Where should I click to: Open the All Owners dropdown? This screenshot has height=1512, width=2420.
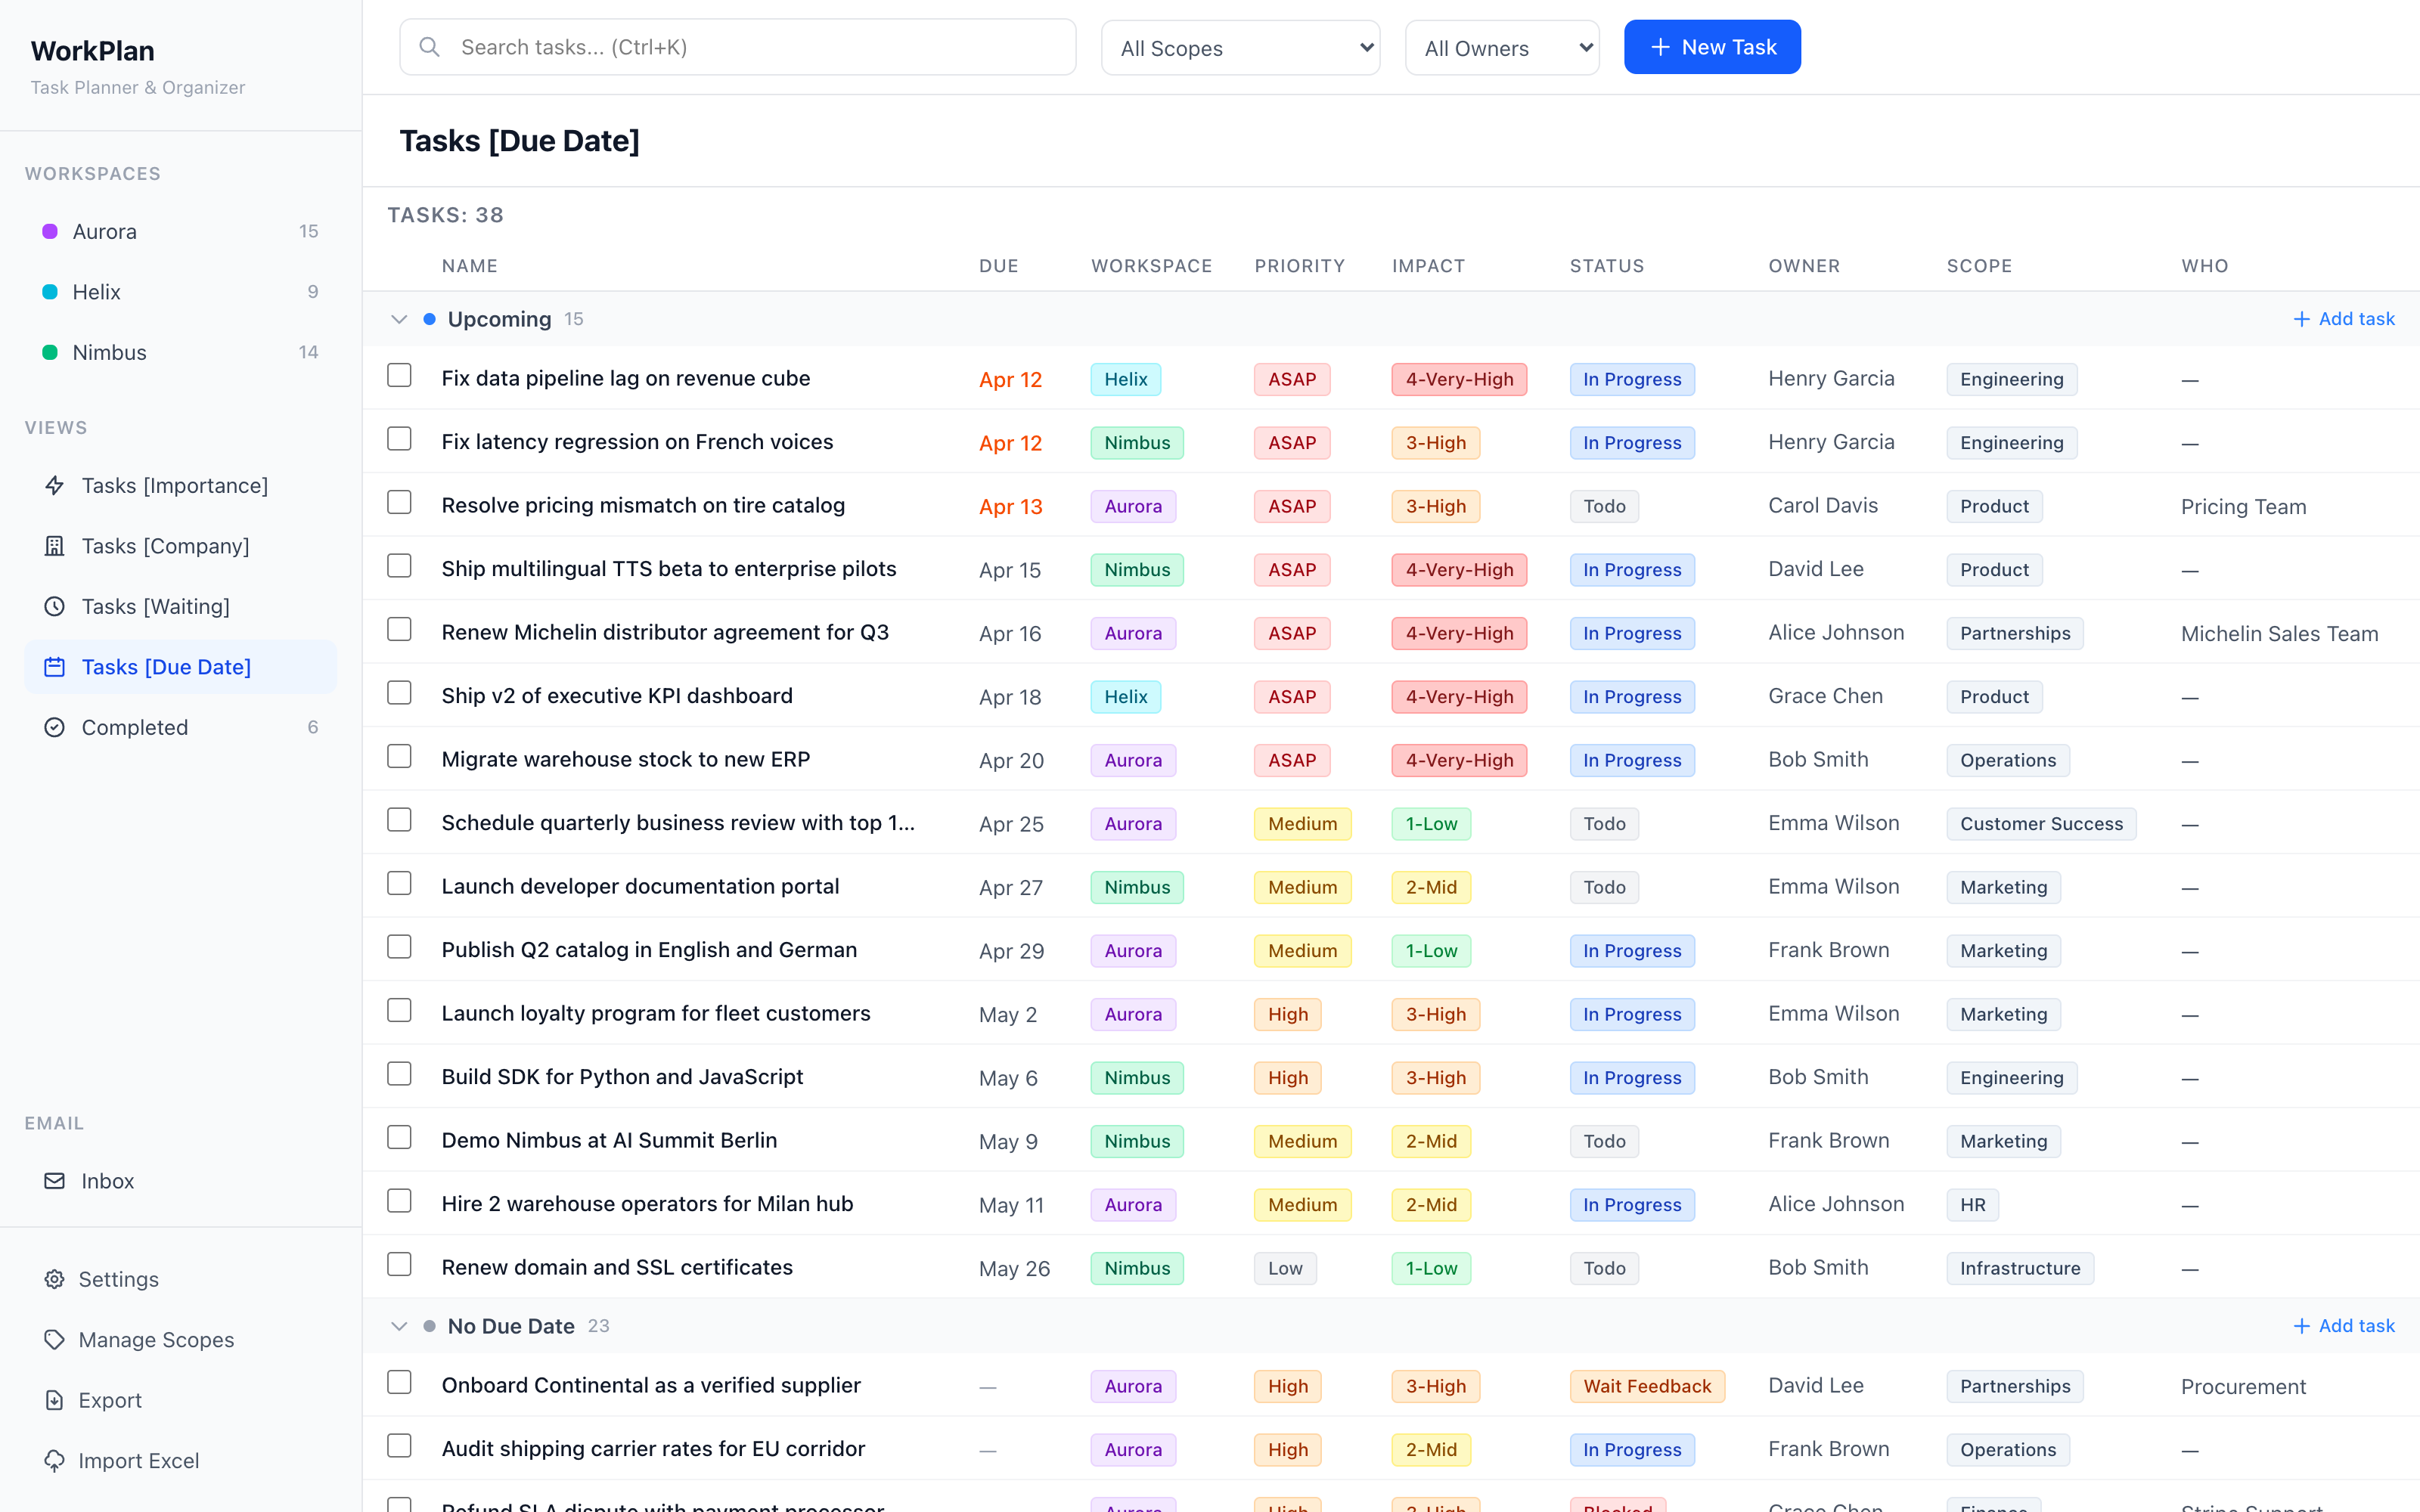(1501, 48)
